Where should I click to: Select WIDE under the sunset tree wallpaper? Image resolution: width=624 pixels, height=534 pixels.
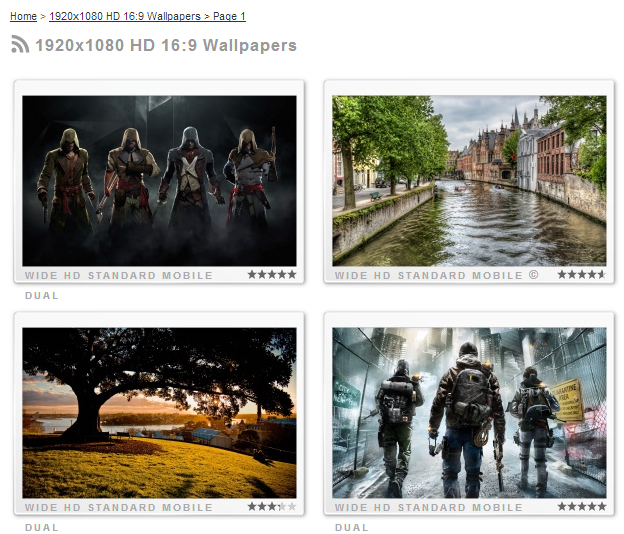(41, 507)
